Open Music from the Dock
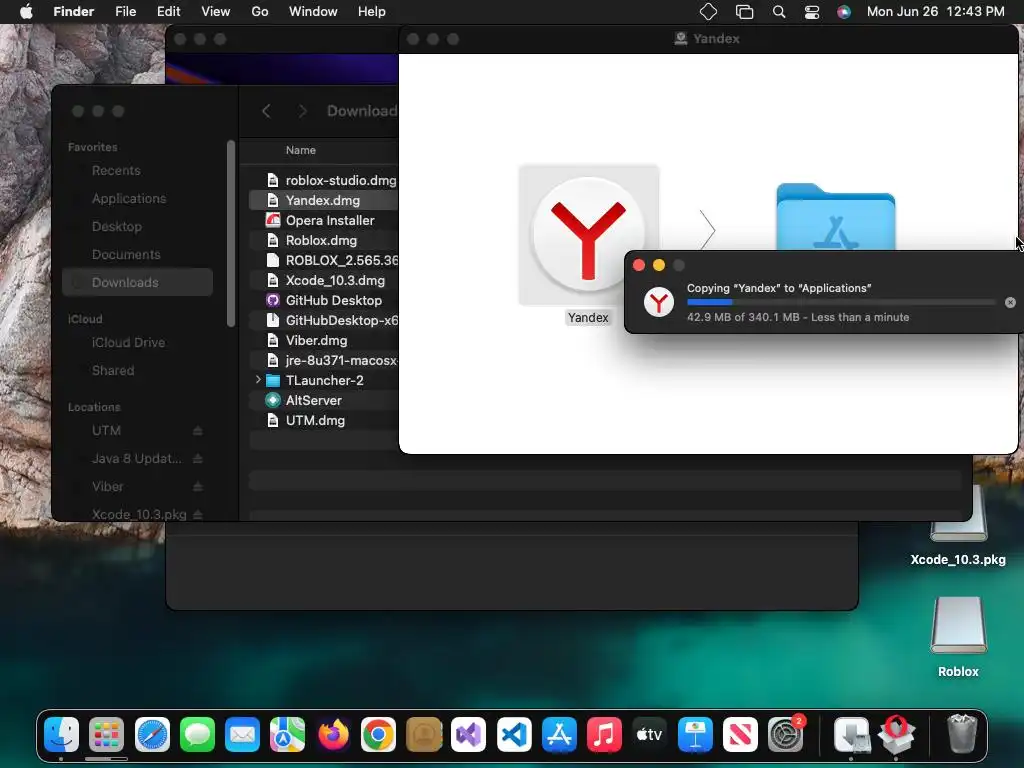Viewport: 1024px width, 768px height. click(x=604, y=735)
